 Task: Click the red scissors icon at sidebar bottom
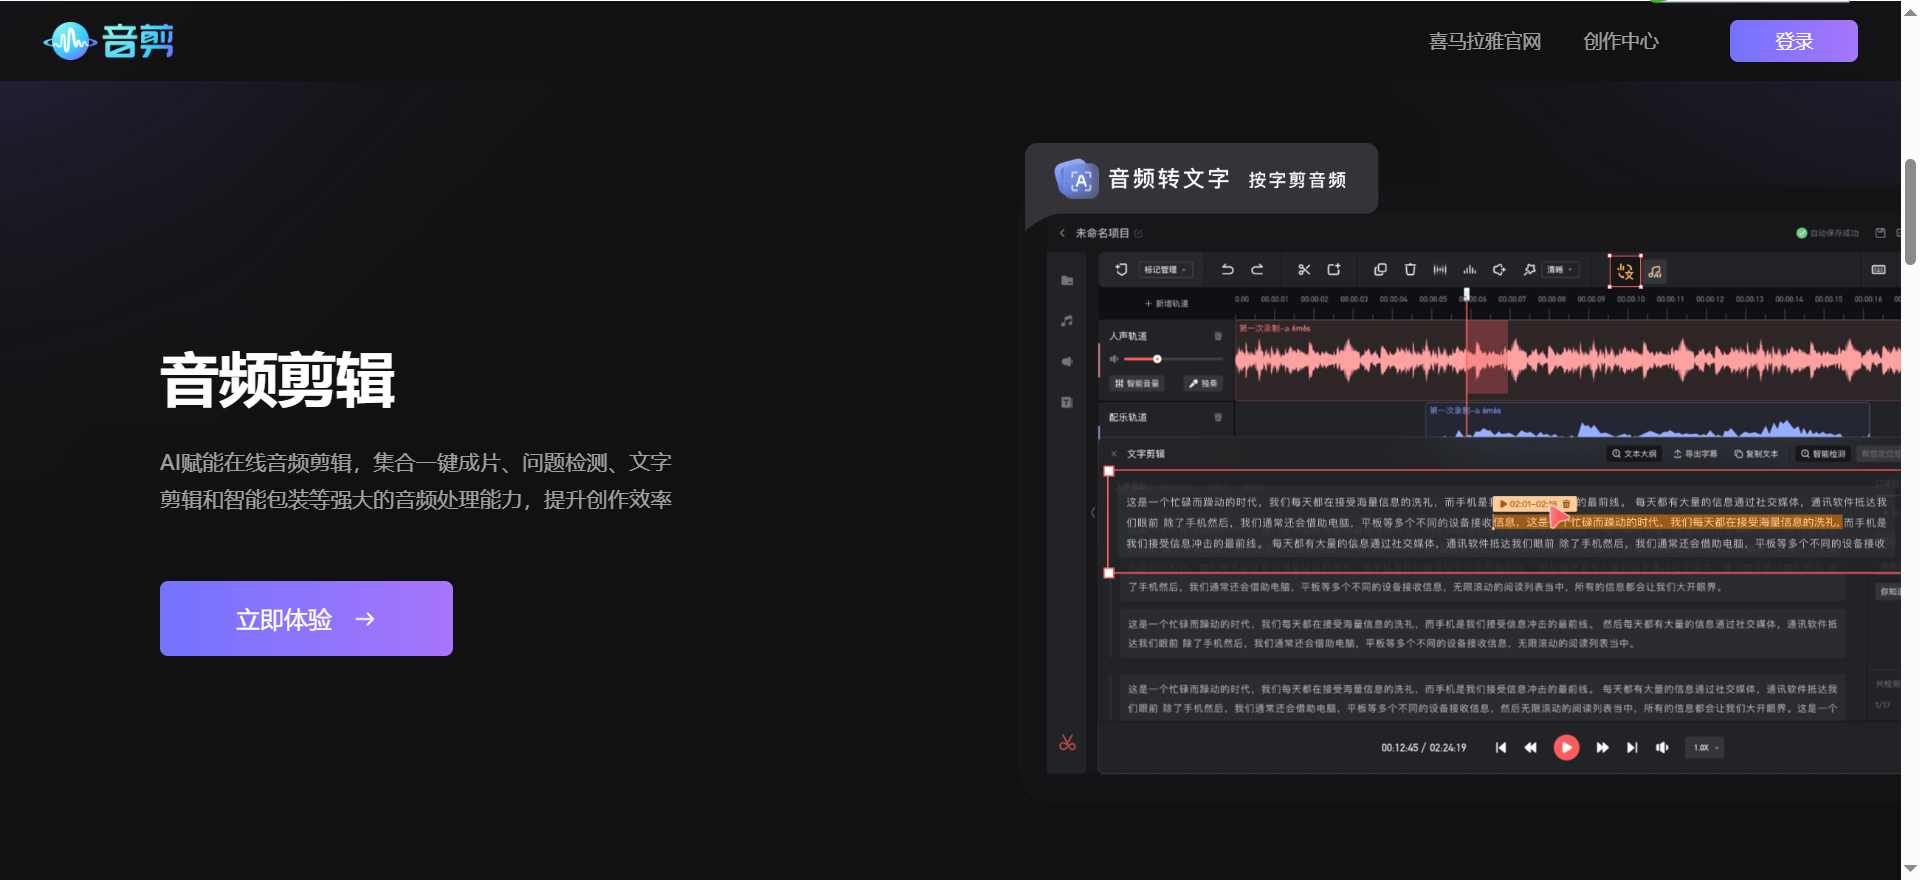(x=1067, y=743)
